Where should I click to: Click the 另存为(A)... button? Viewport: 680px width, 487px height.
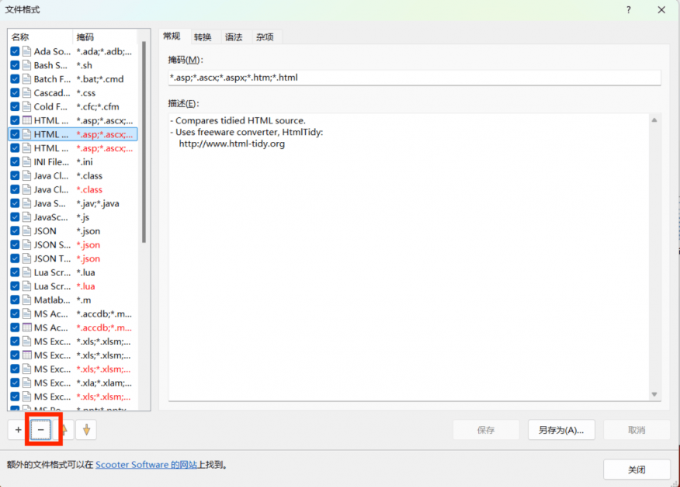click(561, 430)
